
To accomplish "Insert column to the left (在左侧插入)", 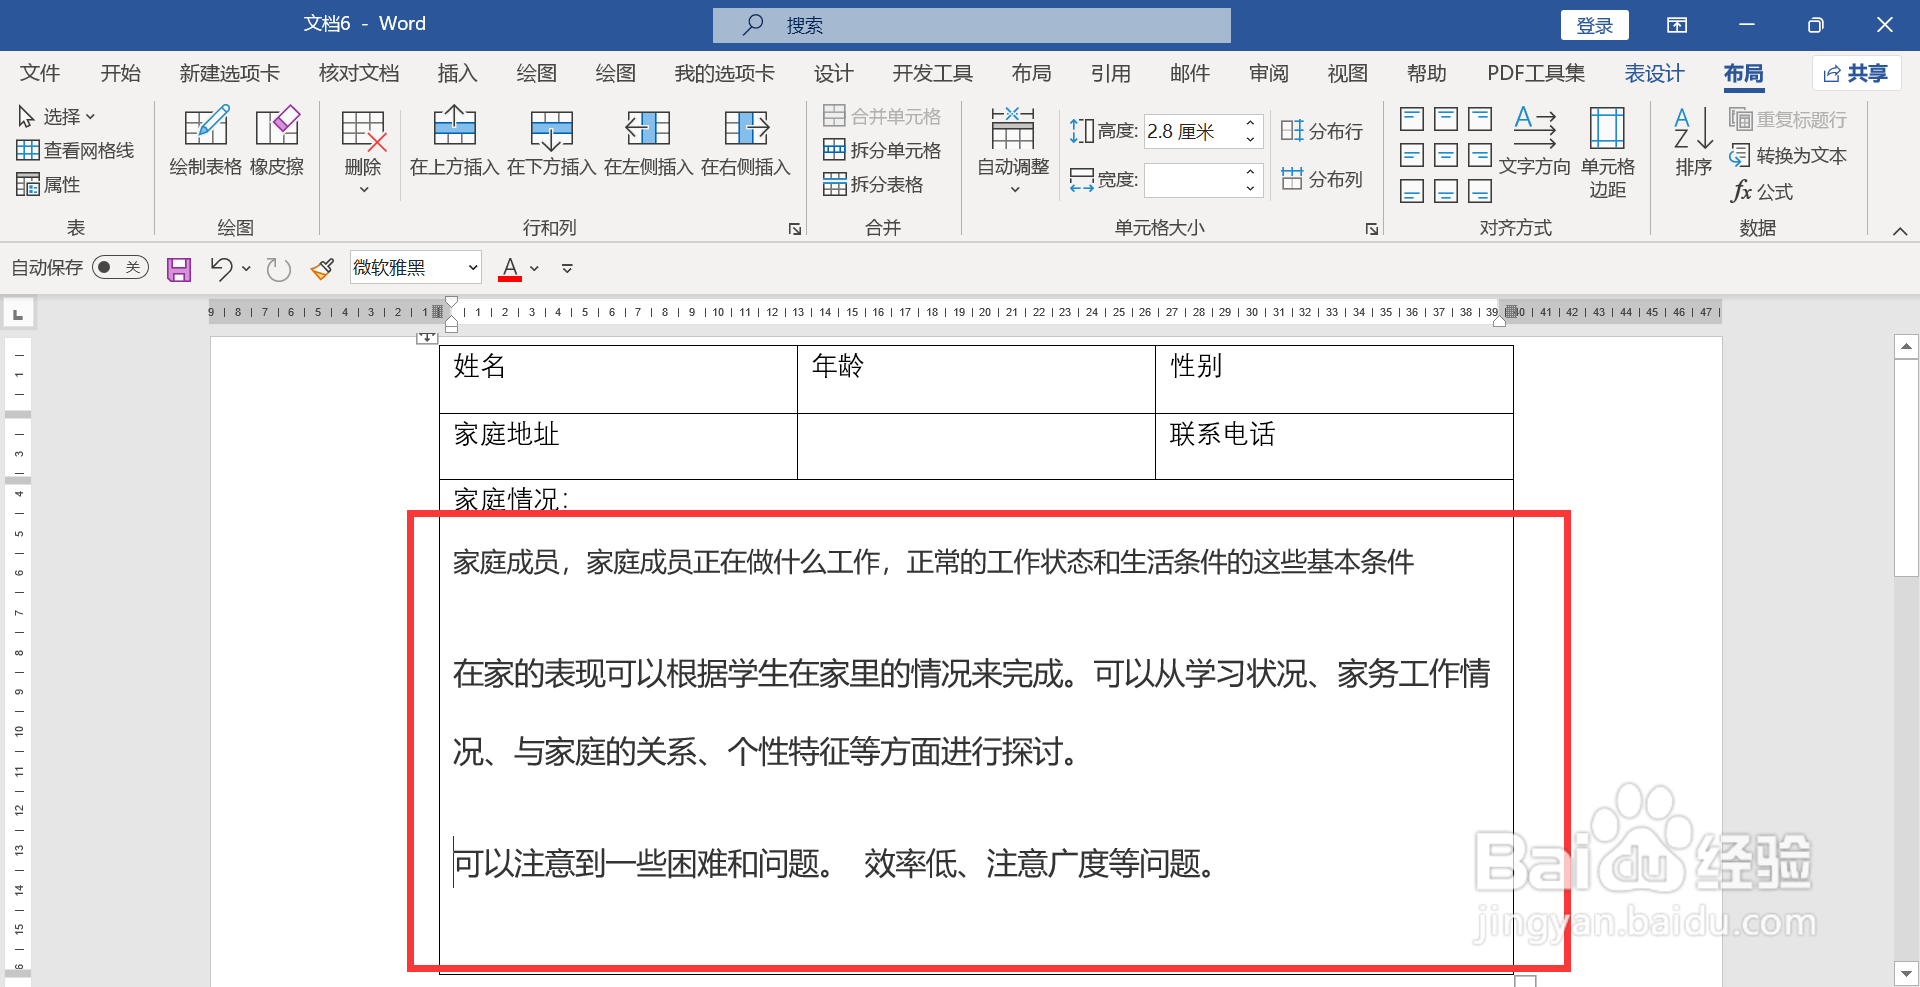I will coord(649,141).
